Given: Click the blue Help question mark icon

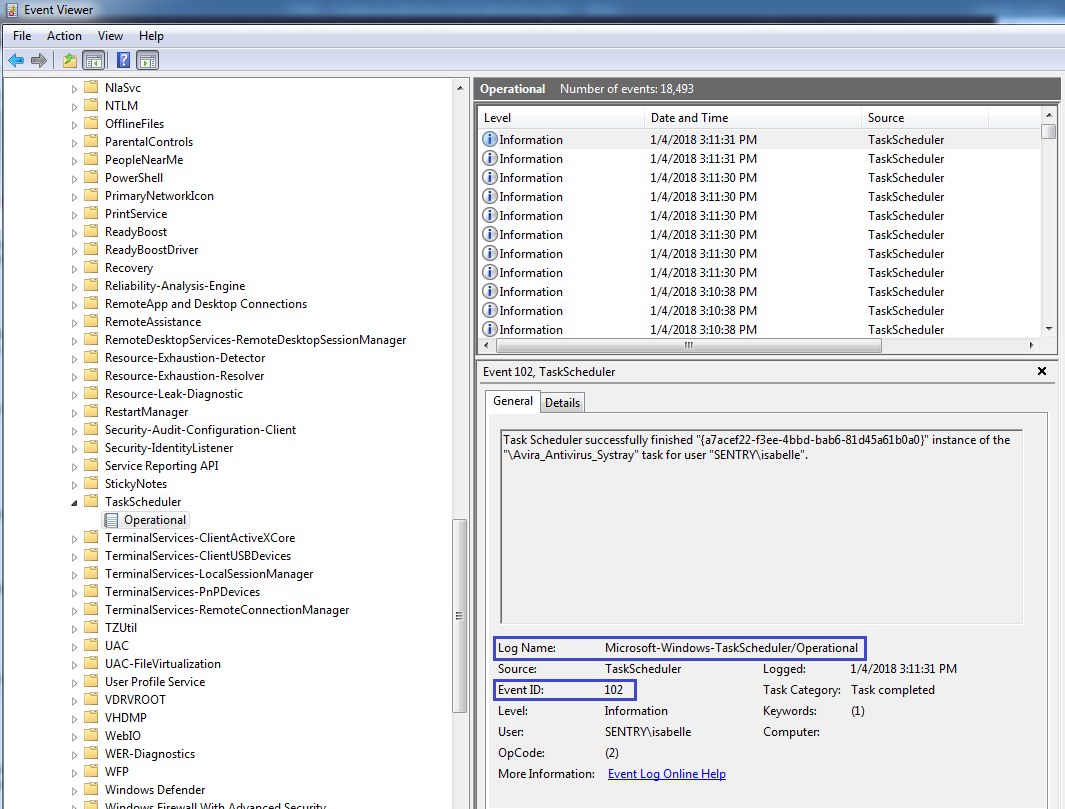Looking at the screenshot, I should pyautogui.click(x=123, y=60).
